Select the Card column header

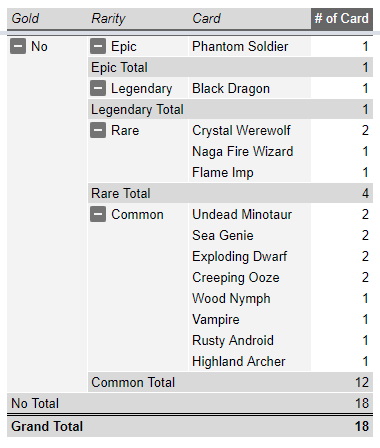click(x=250, y=18)
